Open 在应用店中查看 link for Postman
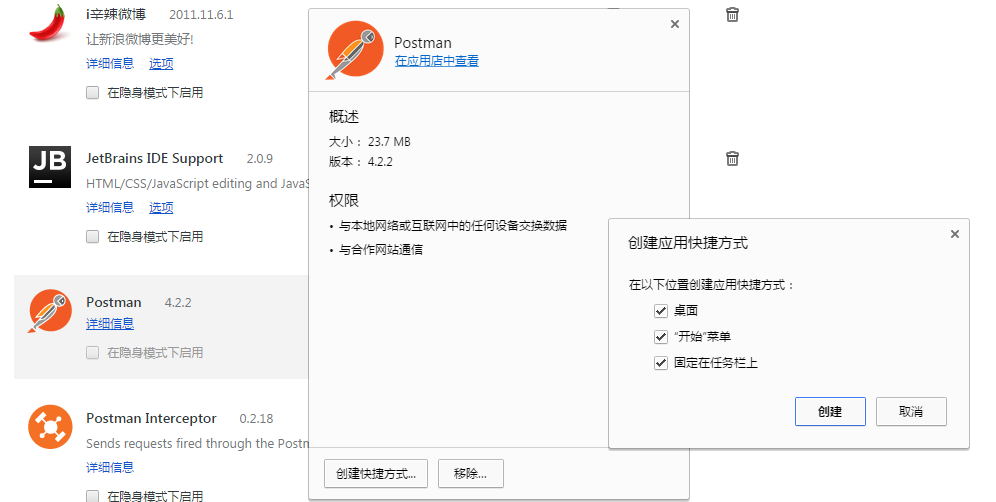 (x=436, y=61)
